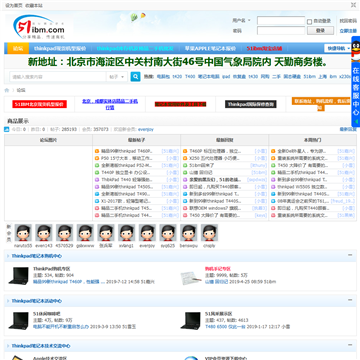Screen dimensions: 360x360
Task: Switch to the 最新帖子 column header
Action: pyautogui.click(x=136, y=140)
